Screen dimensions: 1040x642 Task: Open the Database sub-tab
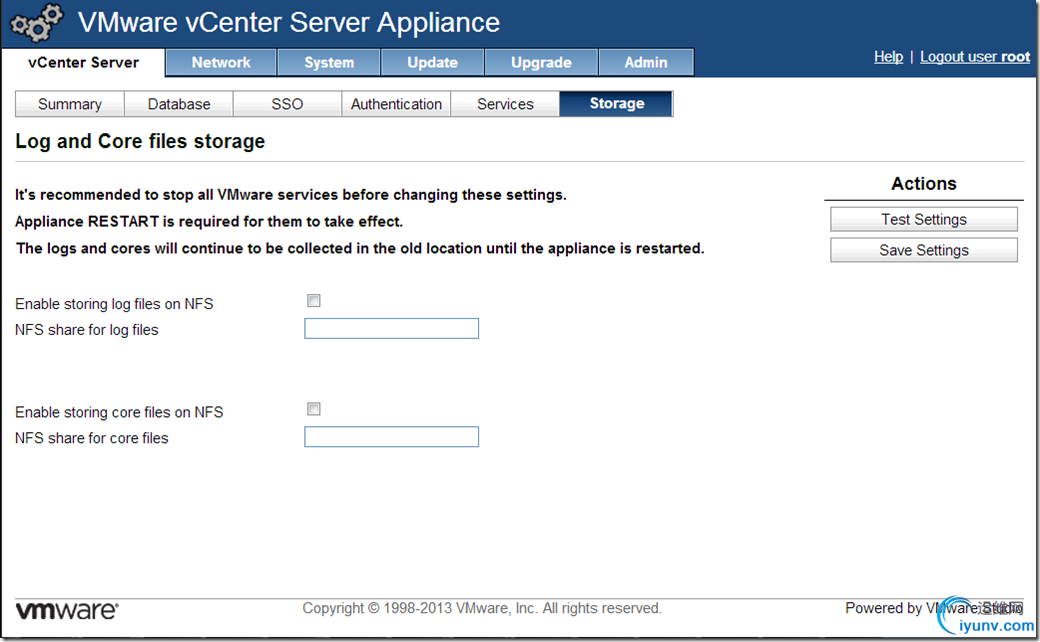tap(179, 104)
